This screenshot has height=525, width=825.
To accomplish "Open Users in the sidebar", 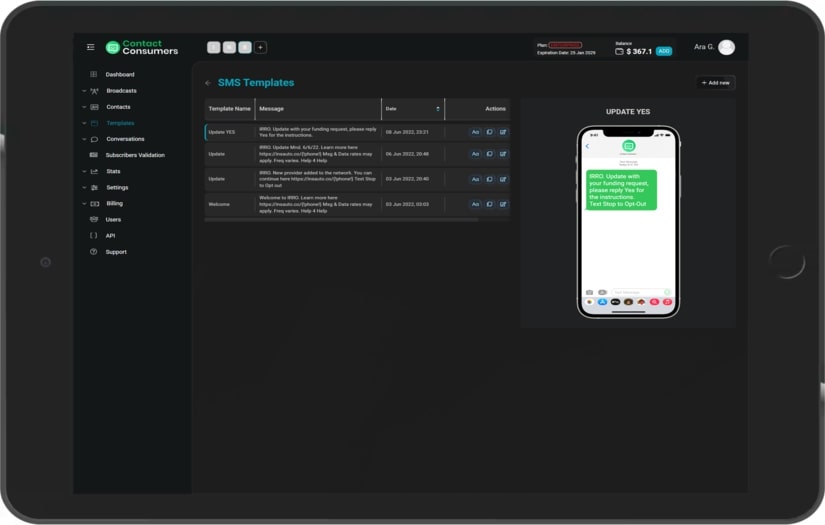I will click(x=113, y=220).
